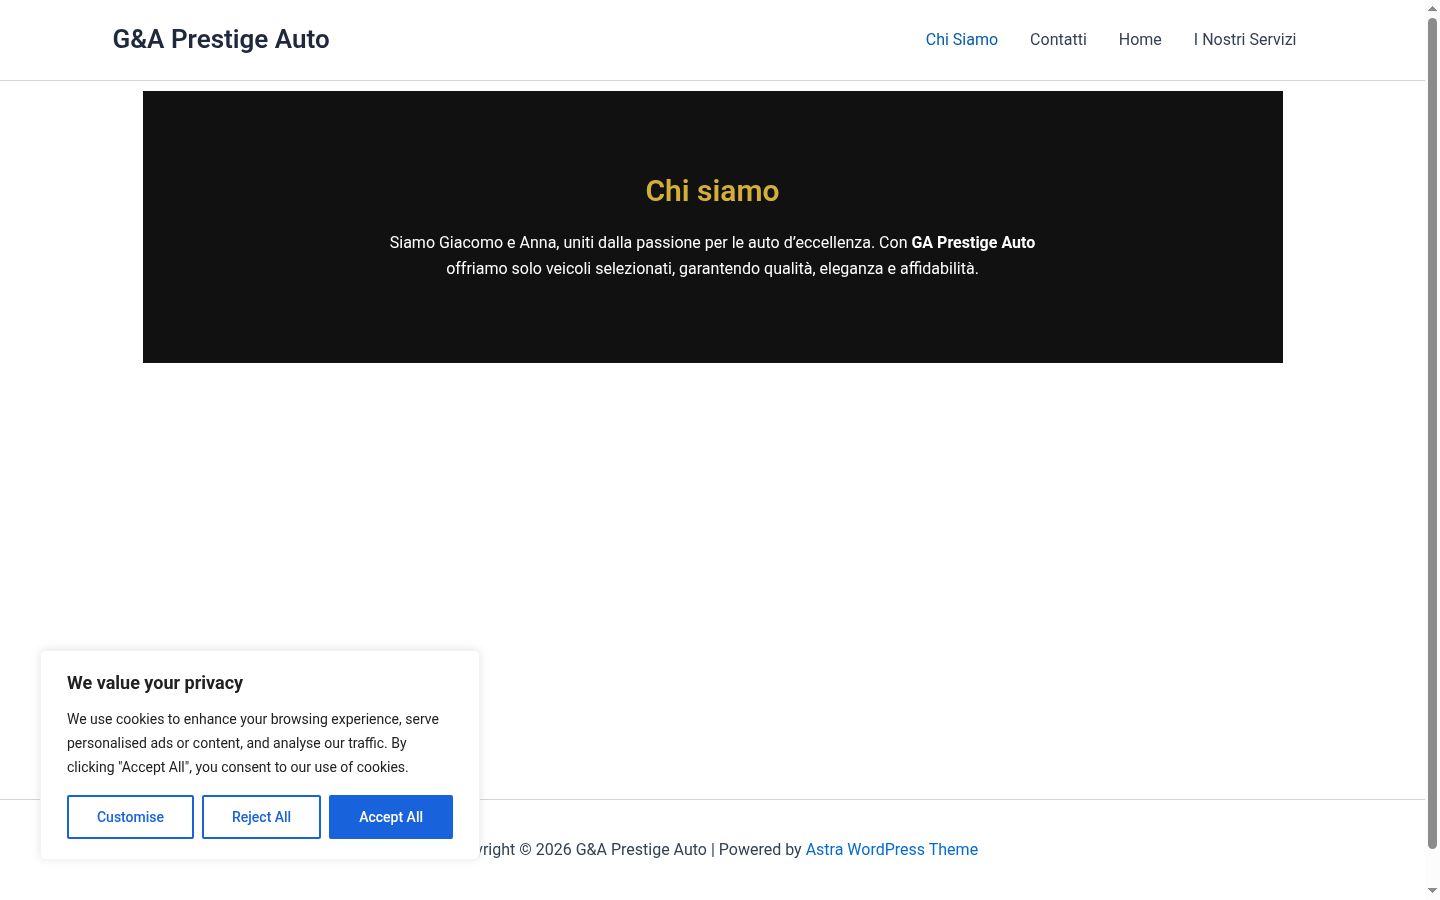Image resolution: width=1440 pixels, height=900 pixels.
Task: Click the scrollbar up arrow
Action: 1432,8
